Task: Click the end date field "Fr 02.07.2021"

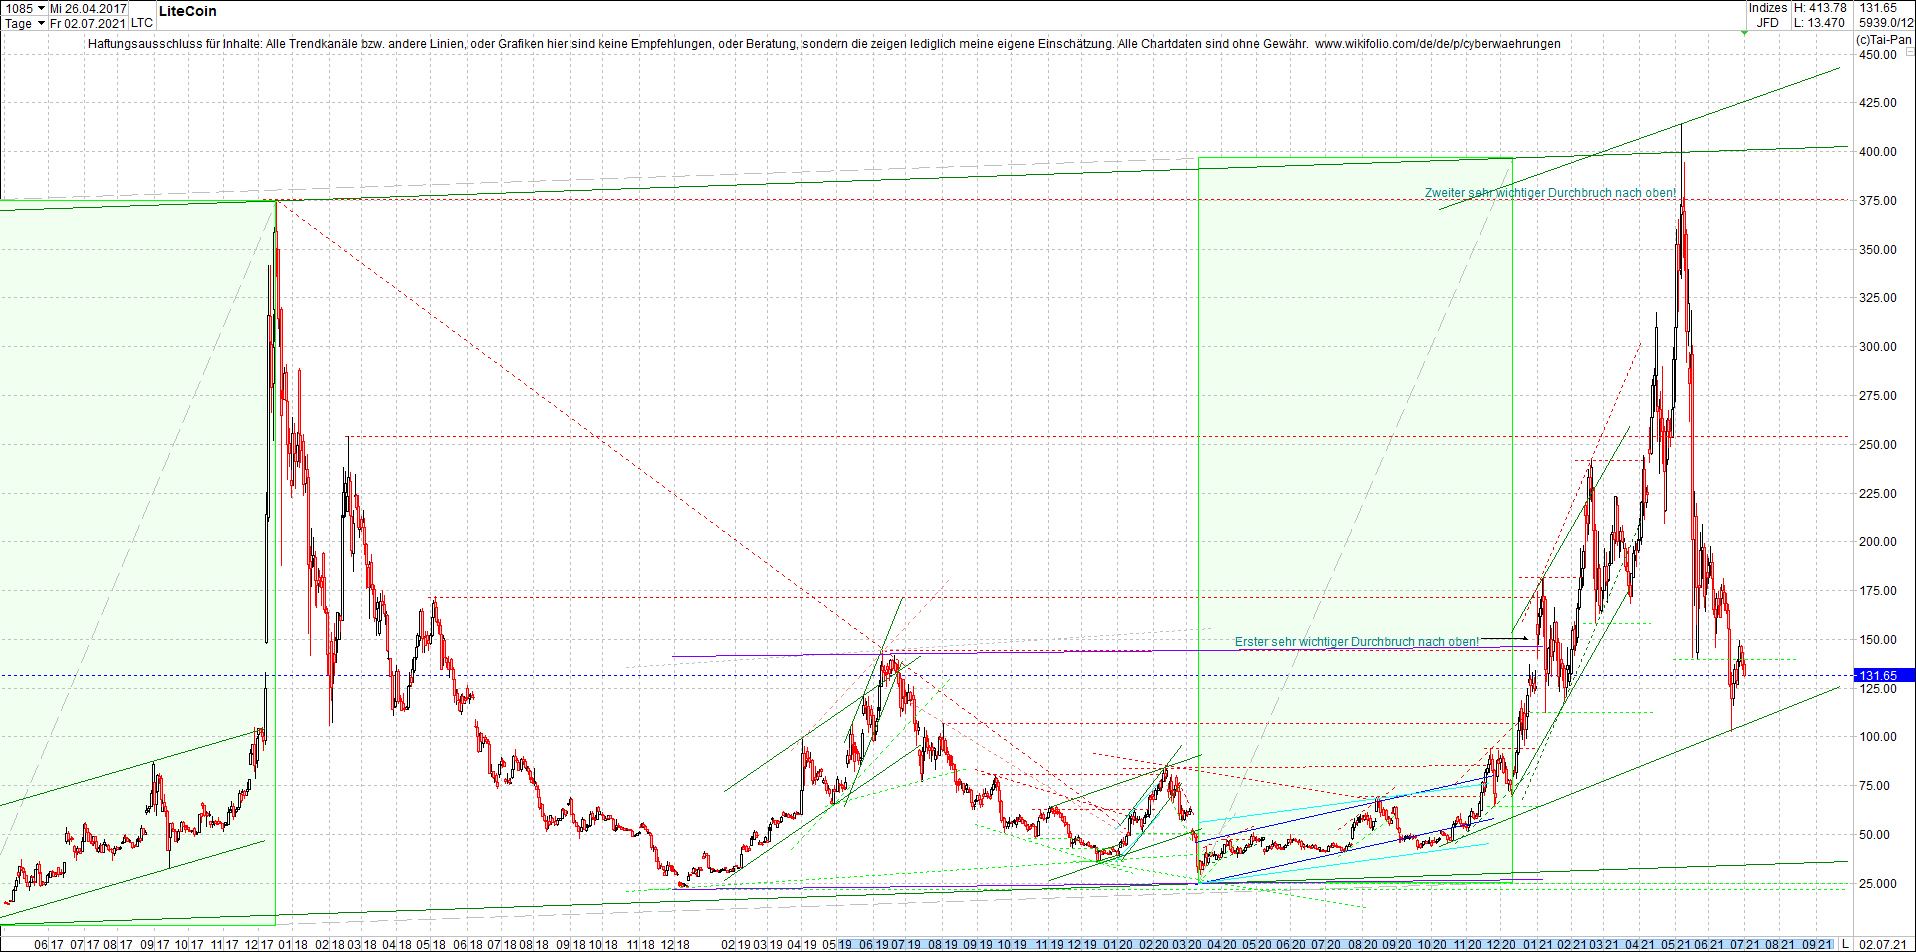Action: (x=87, y=23)
